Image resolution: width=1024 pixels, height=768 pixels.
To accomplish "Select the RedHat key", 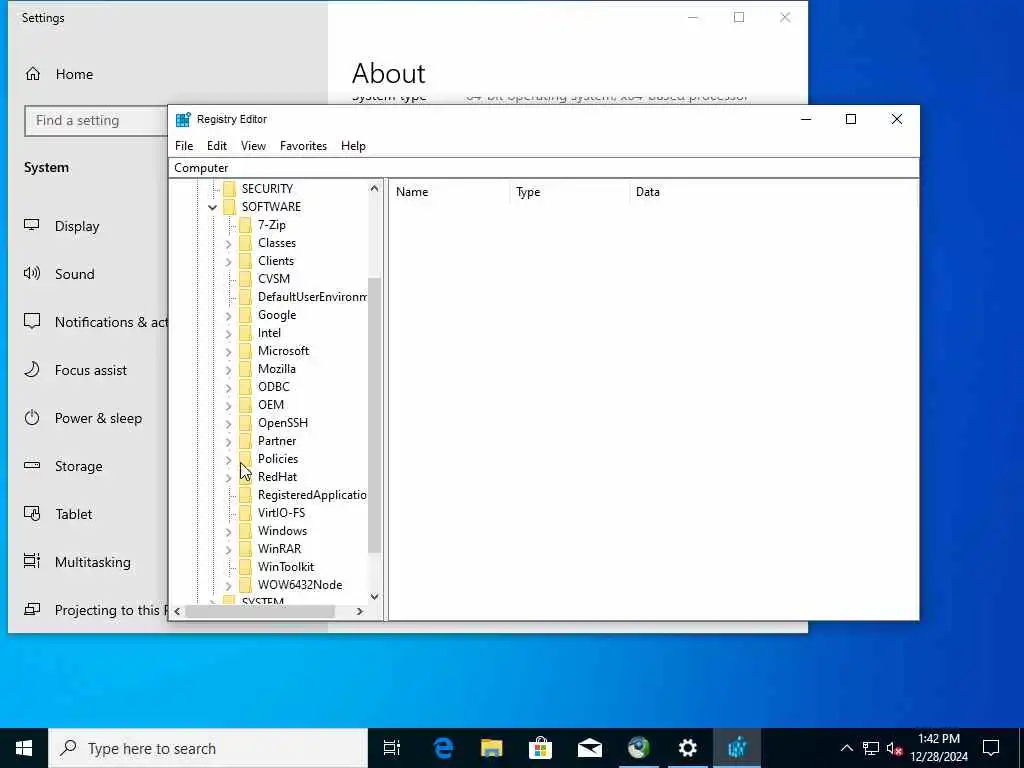I will click(277, 477).
